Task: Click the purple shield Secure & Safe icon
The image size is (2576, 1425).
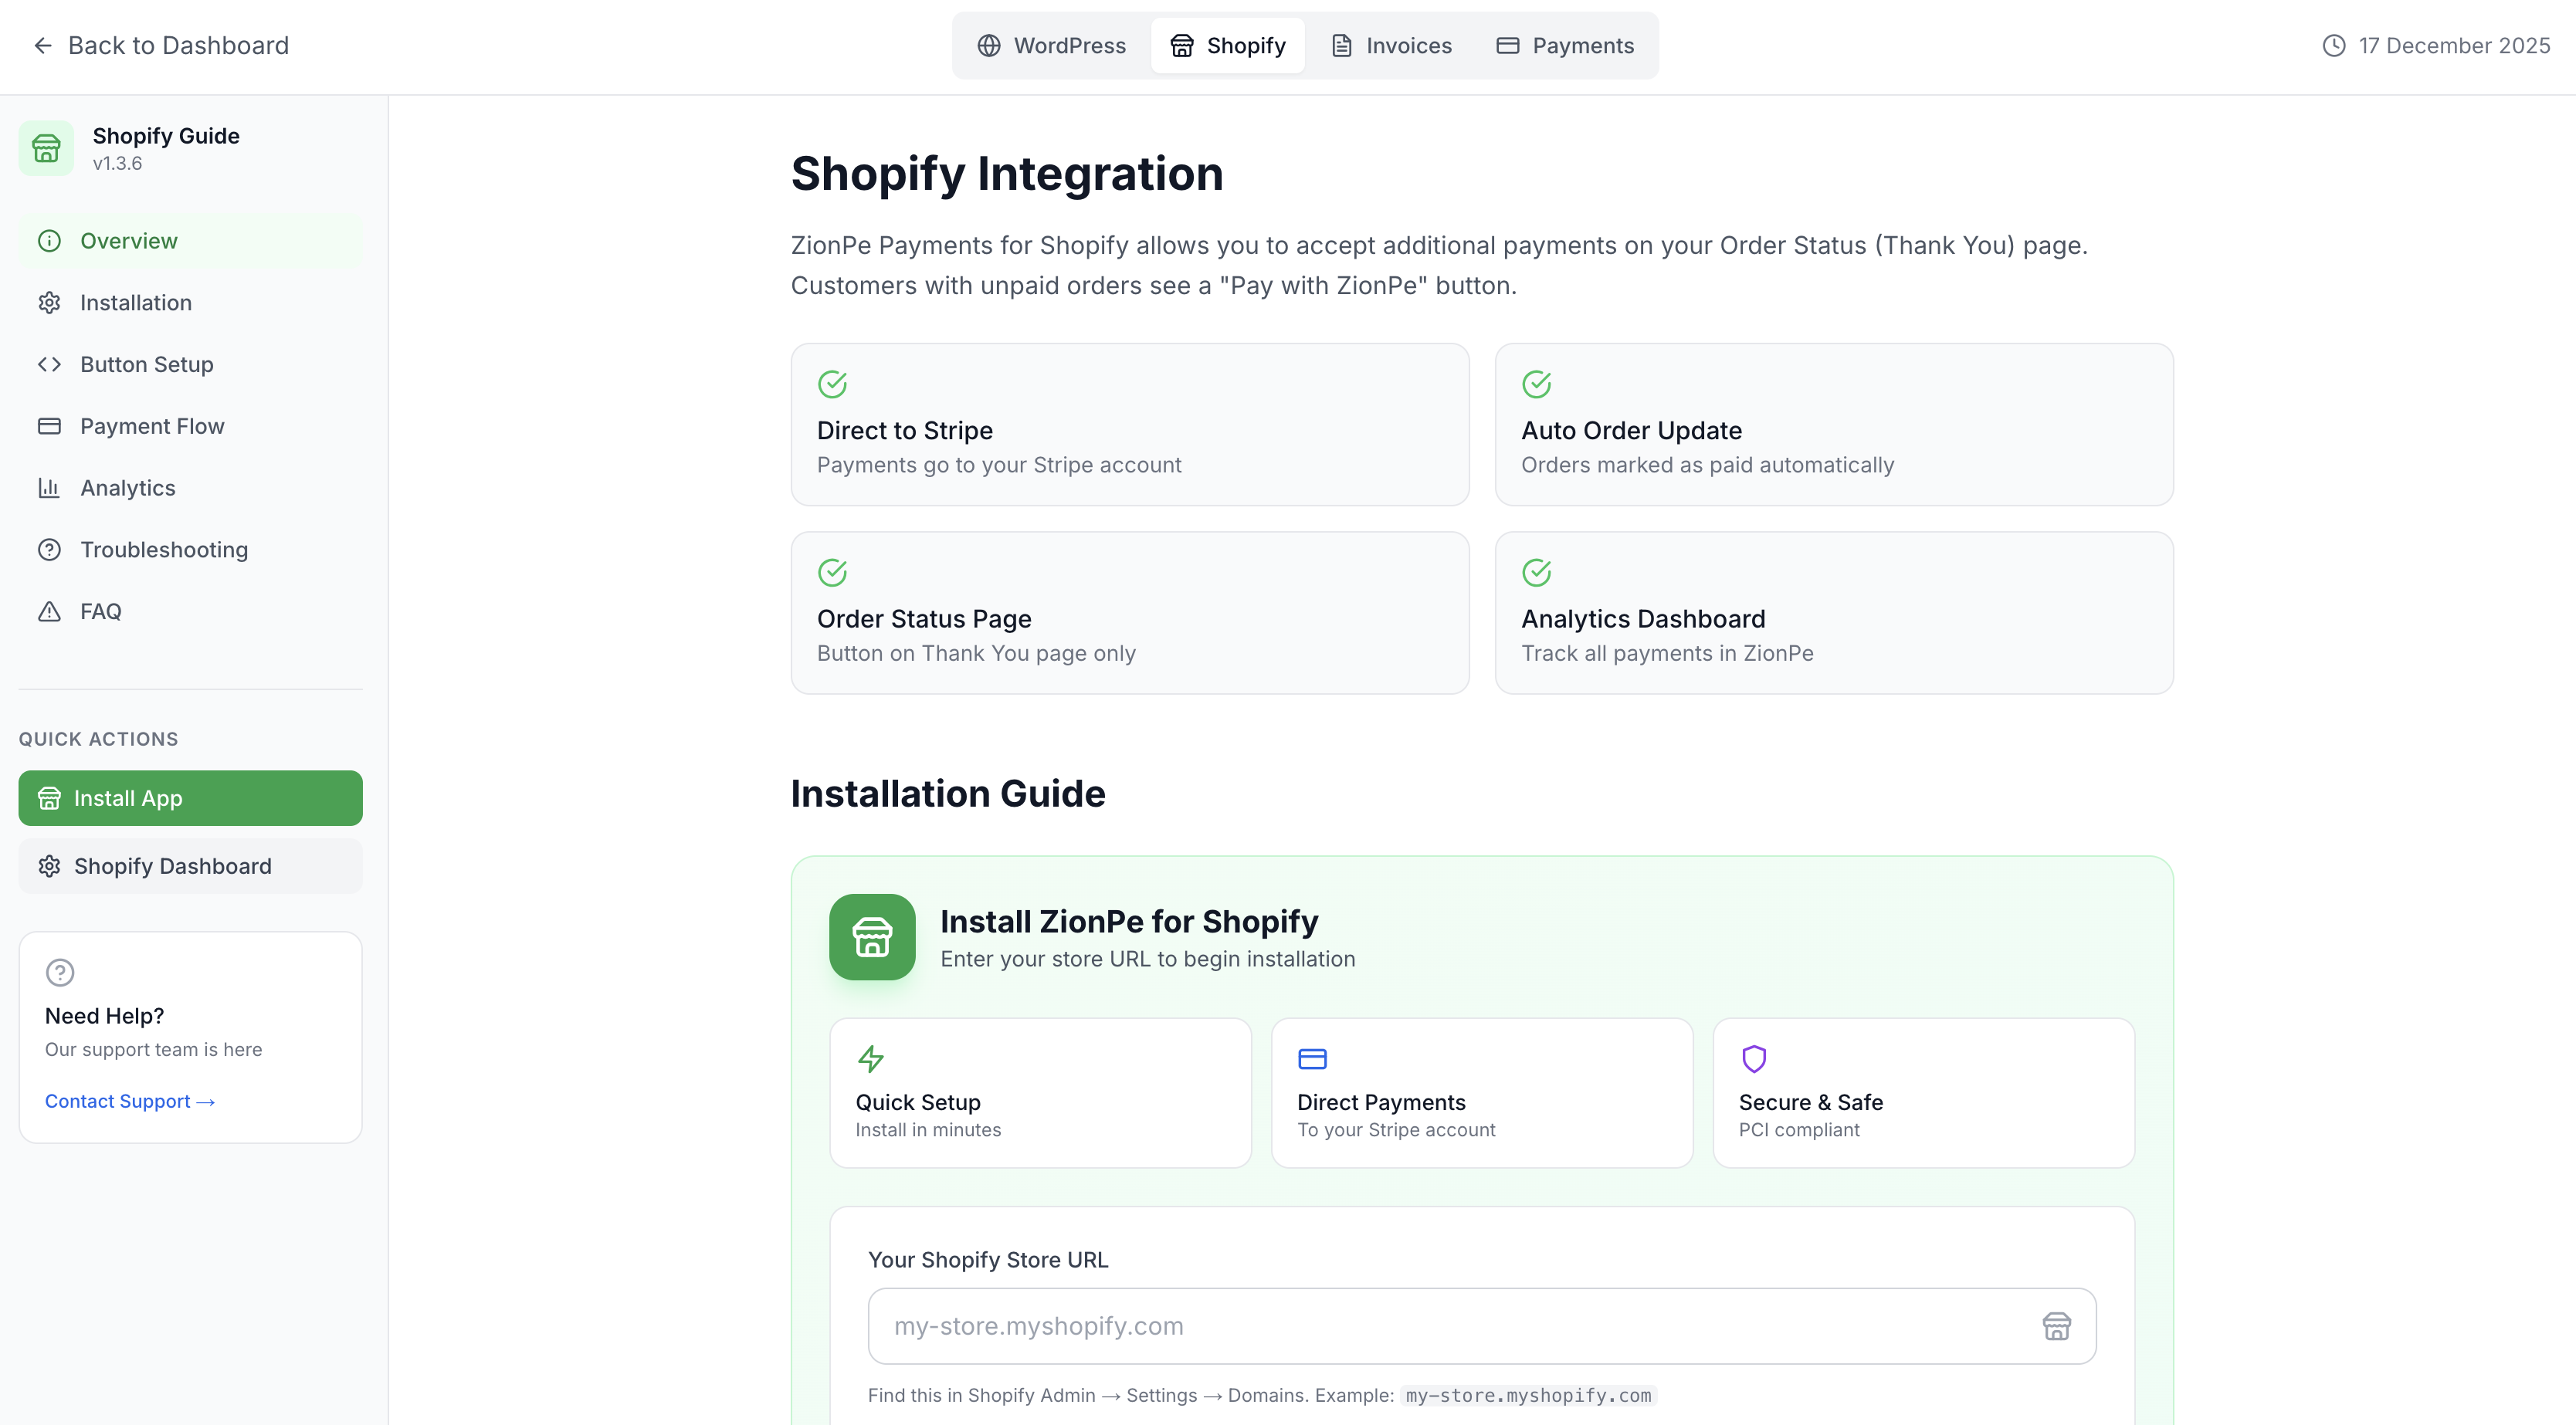Action: [1753, 1058]
